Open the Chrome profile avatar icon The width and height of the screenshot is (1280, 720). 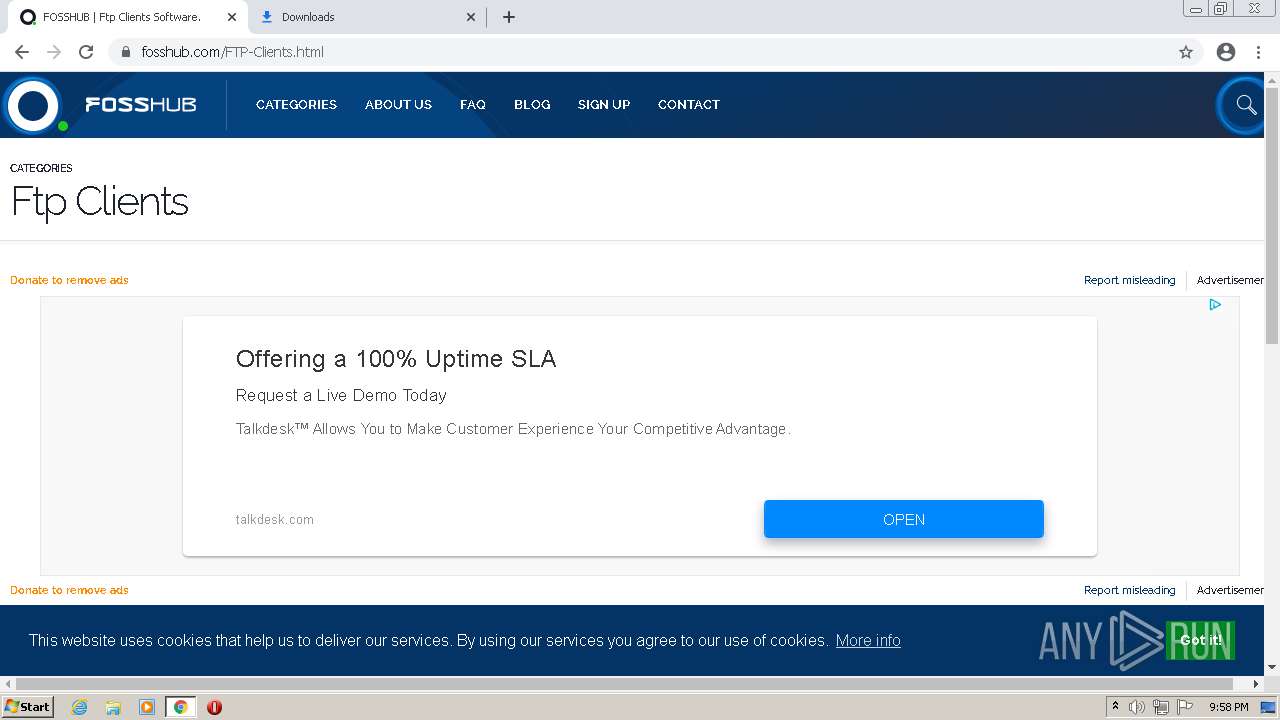(1226, 52)
